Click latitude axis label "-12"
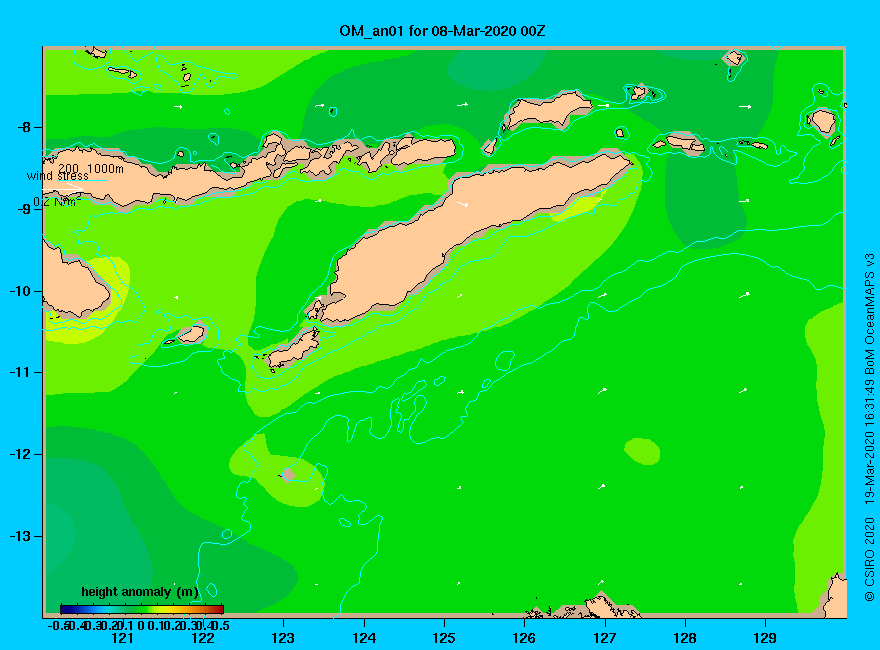This screenshot has height=650, width=880. point(20,454)
